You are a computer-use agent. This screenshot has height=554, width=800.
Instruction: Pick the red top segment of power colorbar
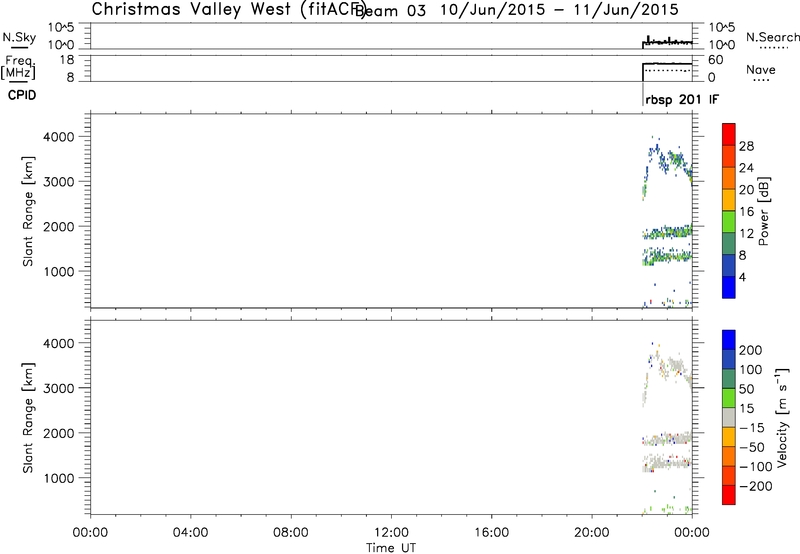click(x=729, y=135)
